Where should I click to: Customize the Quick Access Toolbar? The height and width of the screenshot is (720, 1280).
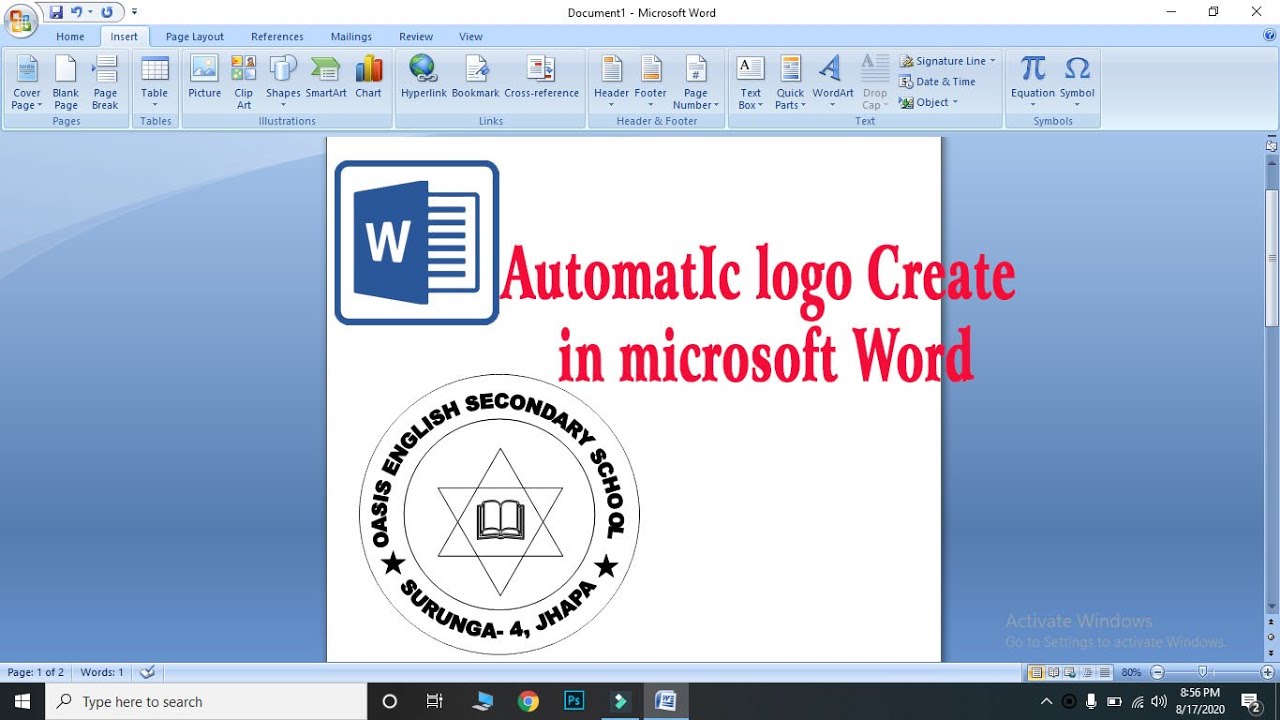[135, 12]
